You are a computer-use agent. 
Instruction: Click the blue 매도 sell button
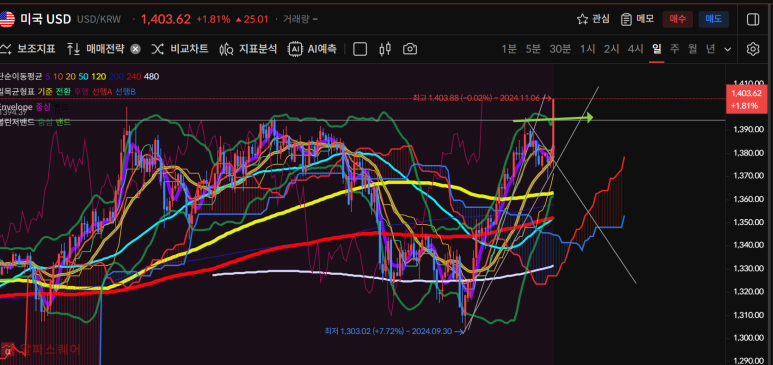point(713,19)
